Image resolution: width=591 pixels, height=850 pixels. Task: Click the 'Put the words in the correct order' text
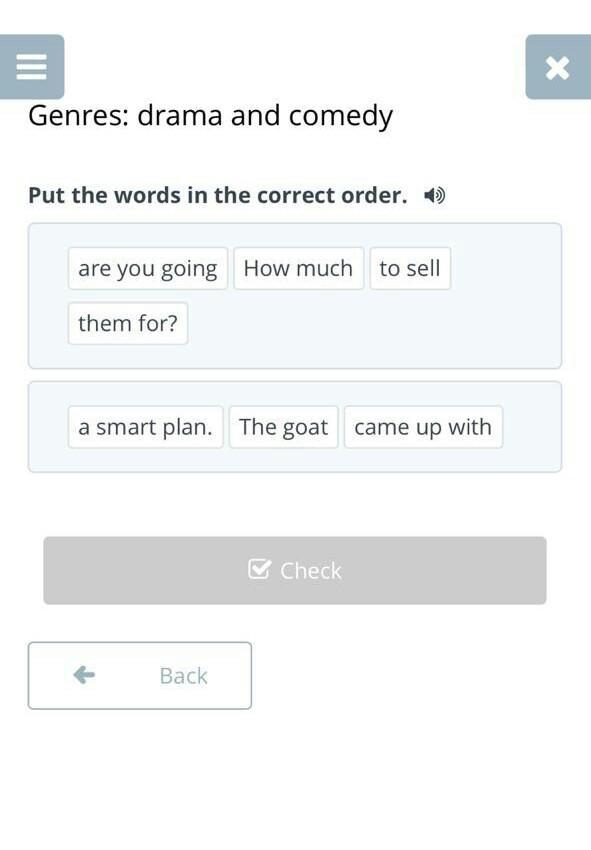217,195
